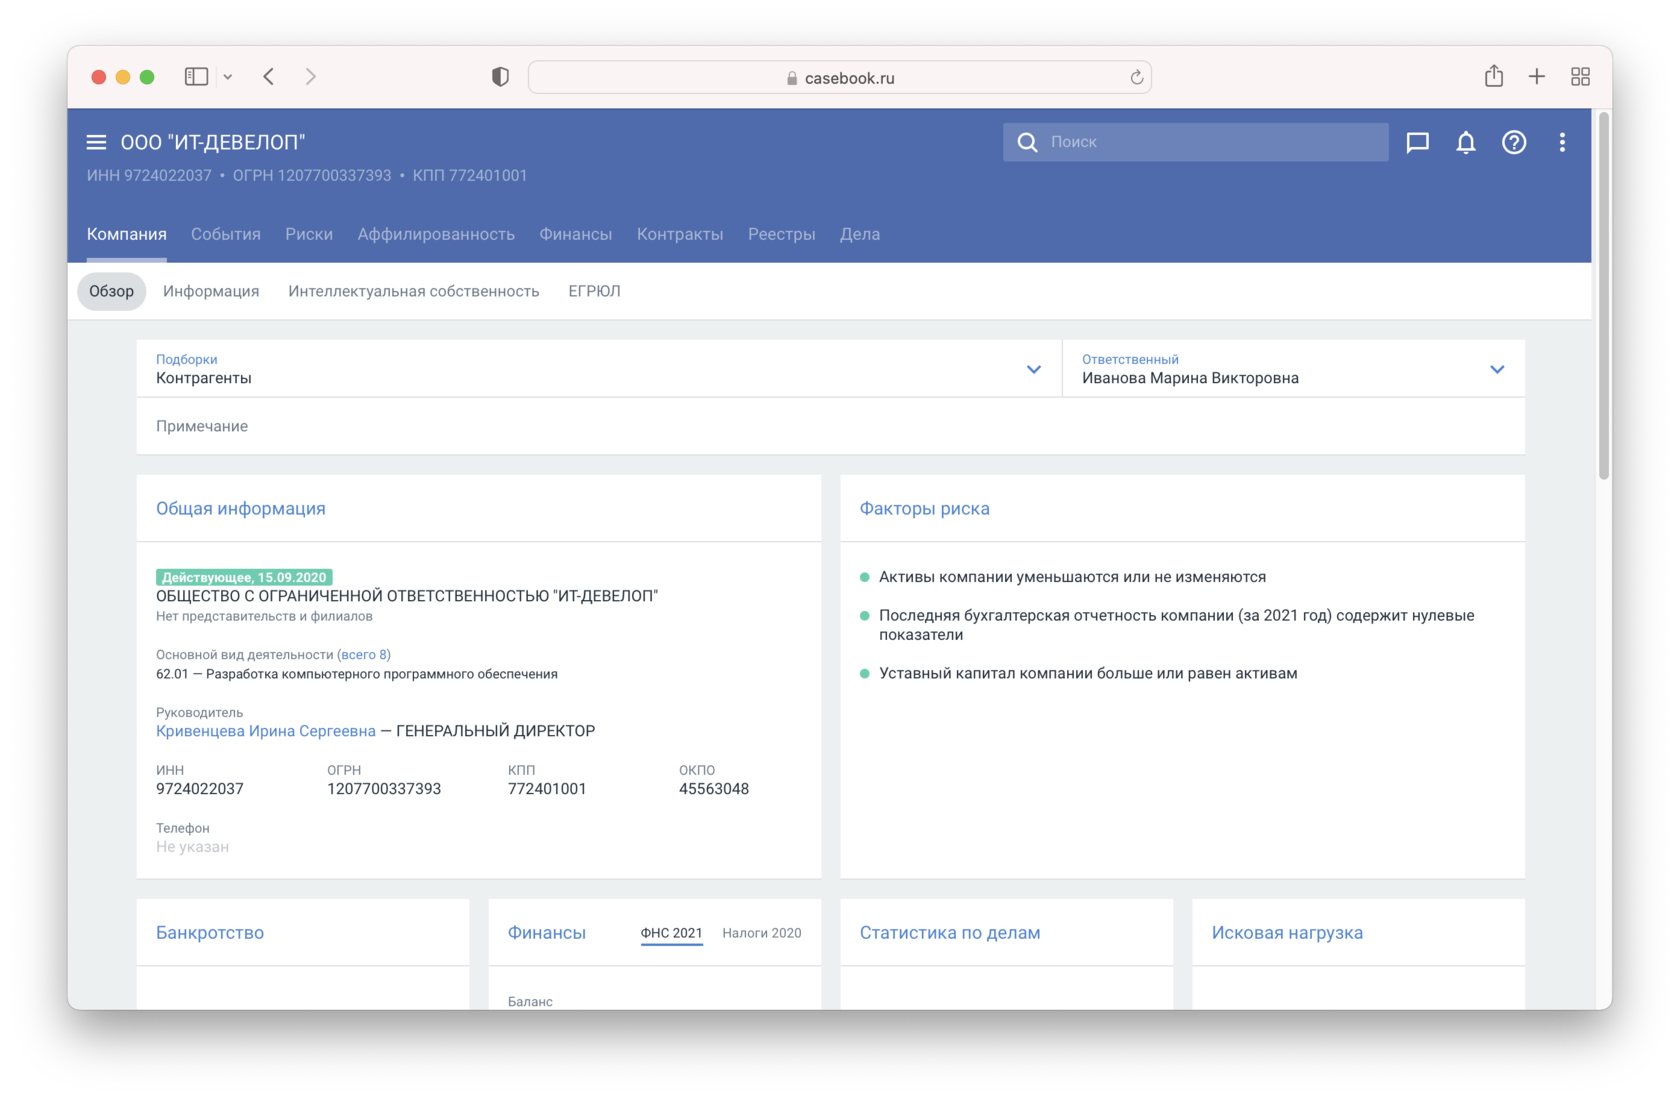
Task: Click risk factor 'Уставный капитал компании'
Action: click(x=1088, y=673)
